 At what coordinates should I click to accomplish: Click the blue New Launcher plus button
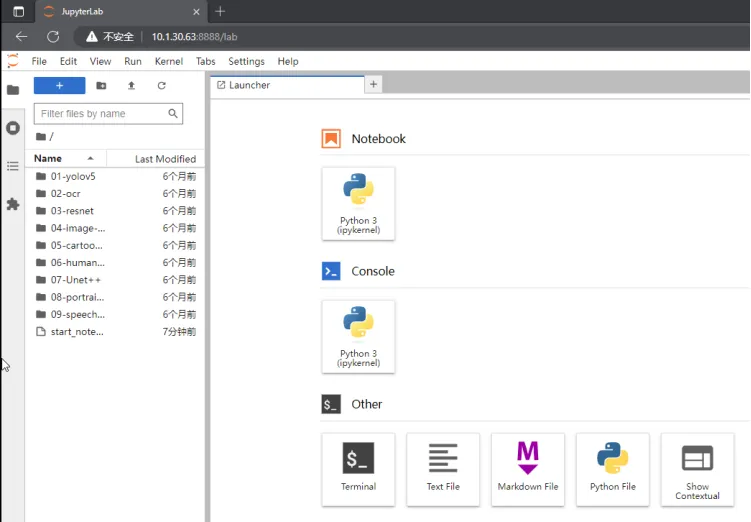[59, 85]
